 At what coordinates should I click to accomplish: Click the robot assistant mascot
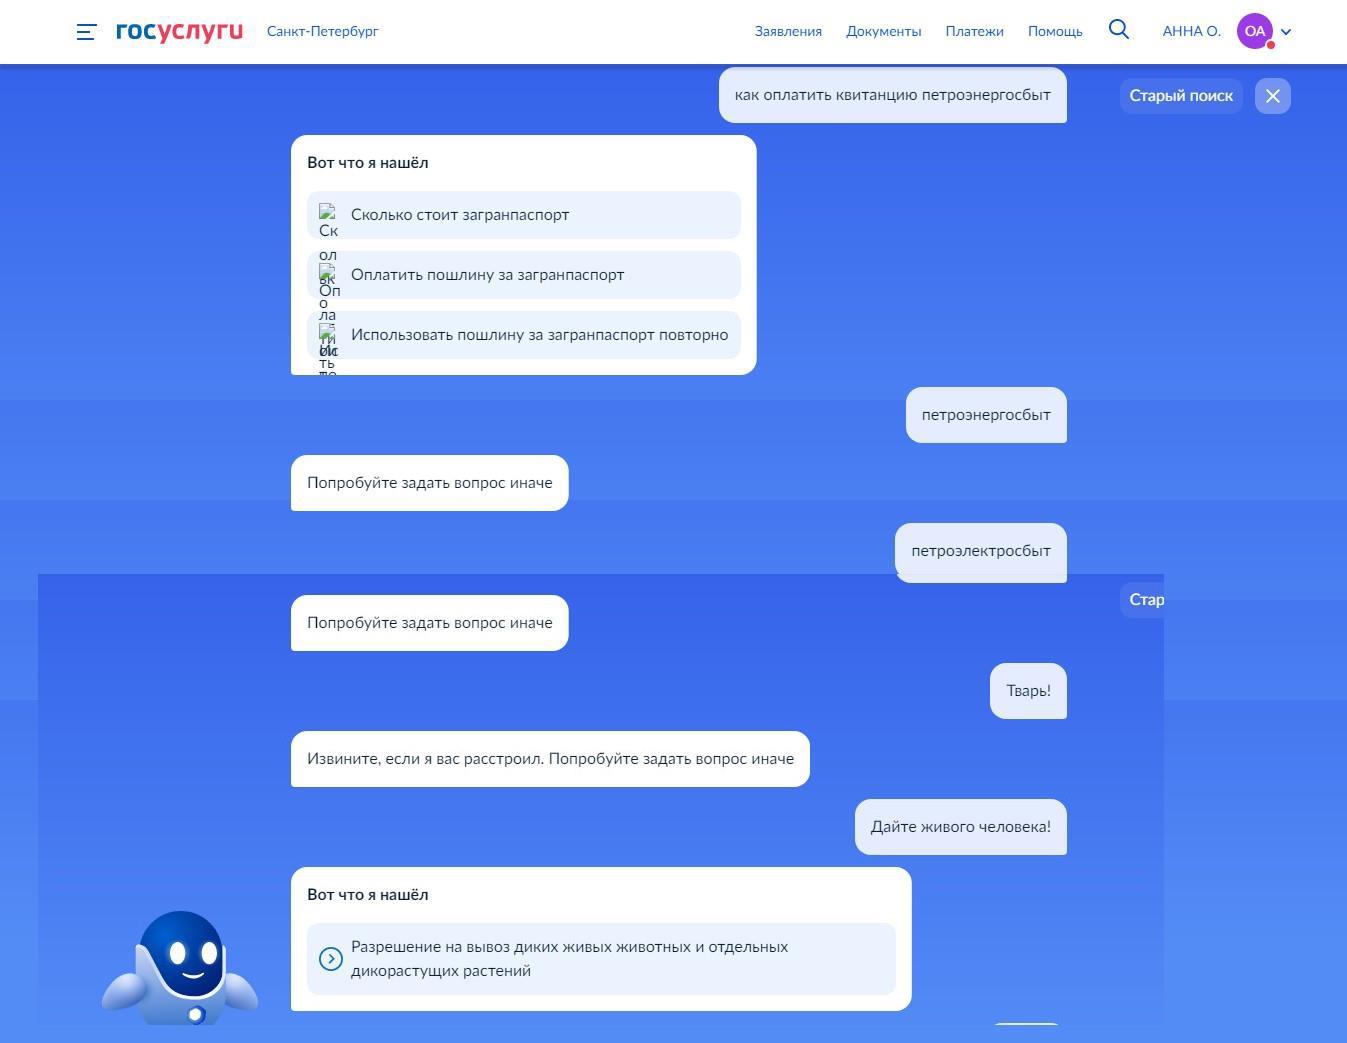tap(180, 967)
